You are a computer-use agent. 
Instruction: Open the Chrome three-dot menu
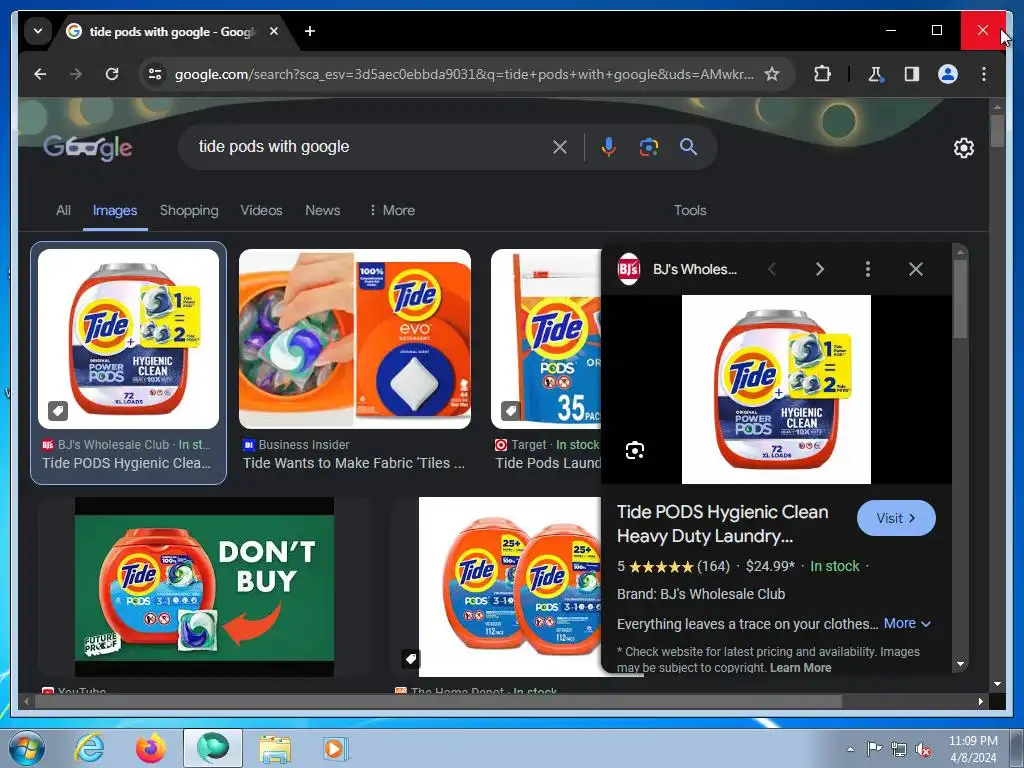click(x=984, y=74)
